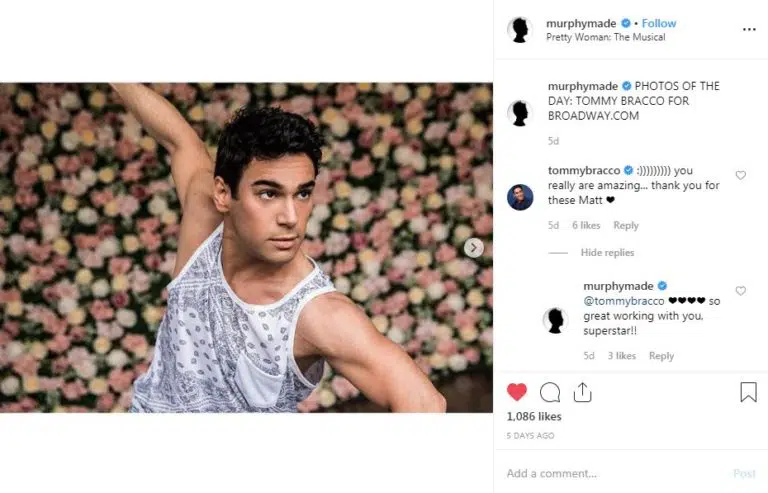Click the red heart like icon
Screen dimensions: 768x493
pos(517,392)
